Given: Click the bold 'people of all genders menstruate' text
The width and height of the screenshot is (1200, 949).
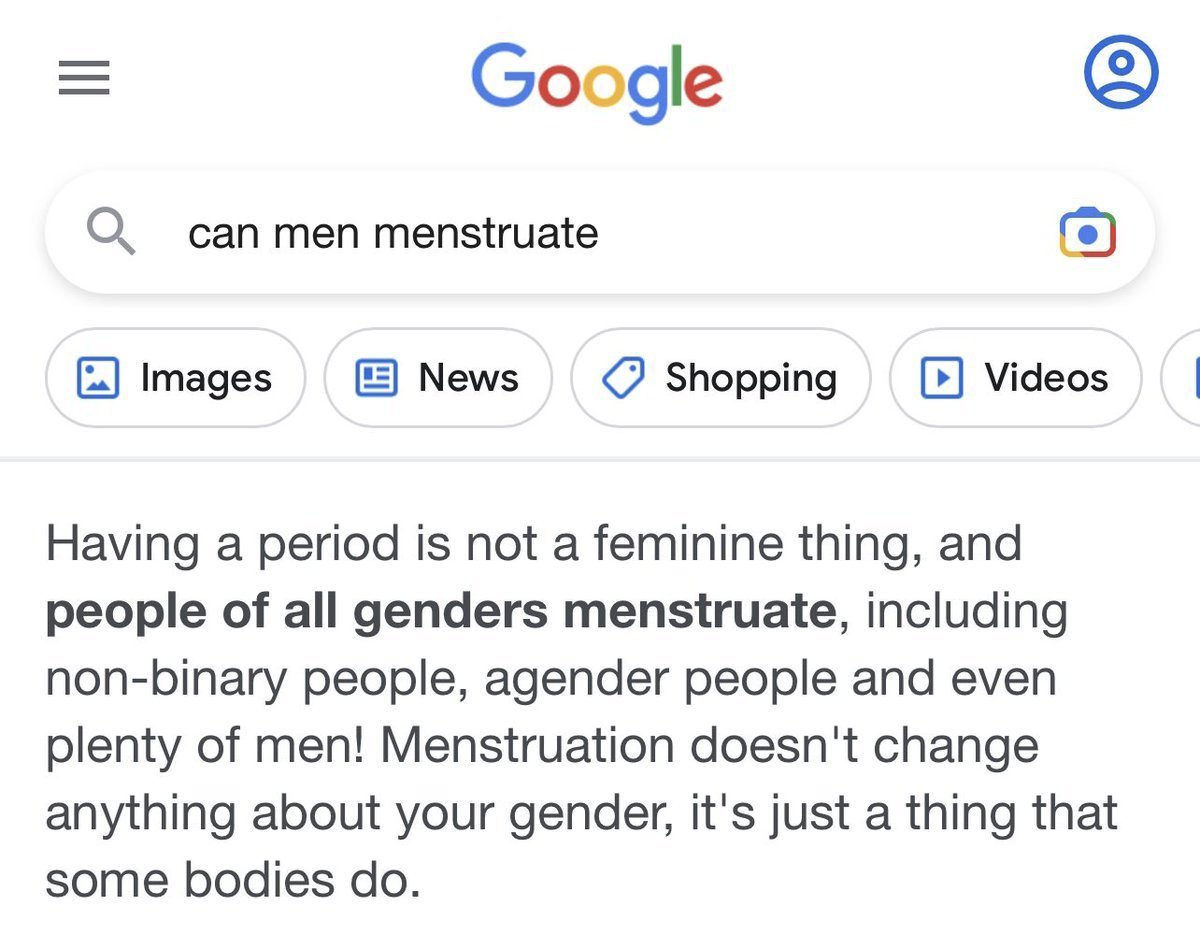Looking at the screenshot, I should [440, 612].
